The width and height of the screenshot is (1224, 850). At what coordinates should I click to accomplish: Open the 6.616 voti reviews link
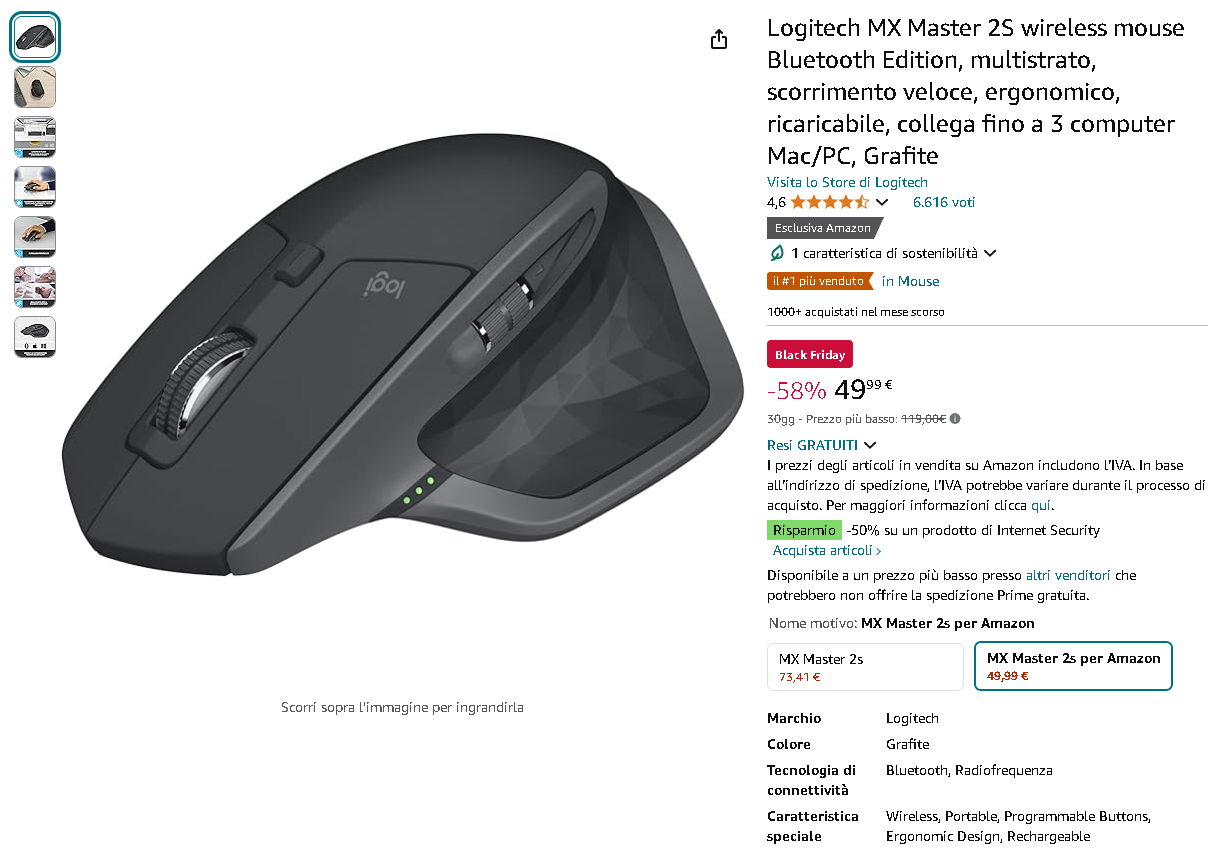944,202
